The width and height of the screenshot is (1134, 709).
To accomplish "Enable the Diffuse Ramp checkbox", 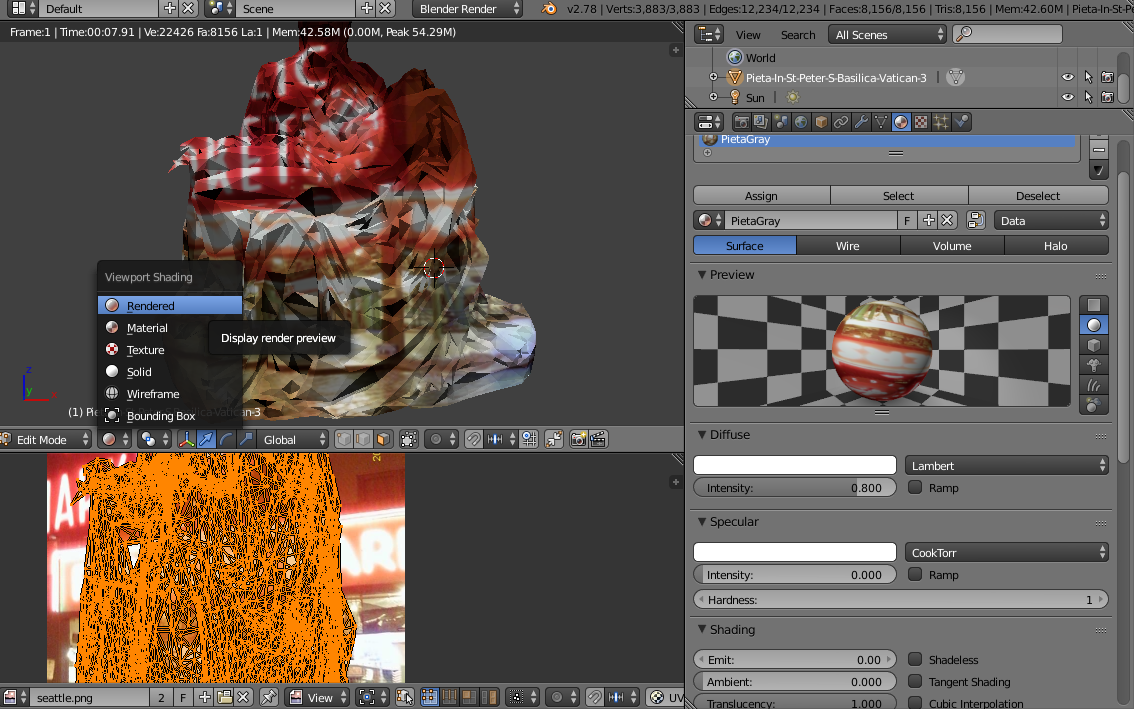I will [915, 487].
